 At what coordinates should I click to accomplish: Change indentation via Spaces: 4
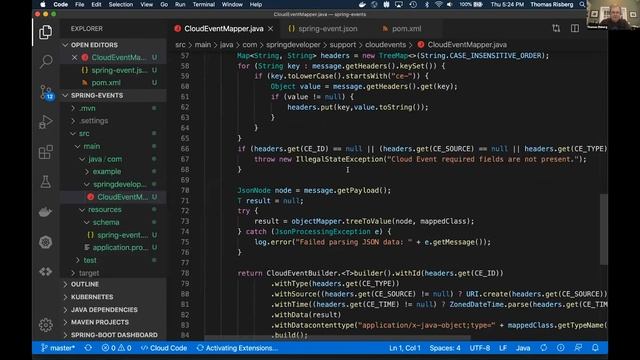tap(445, 348)
